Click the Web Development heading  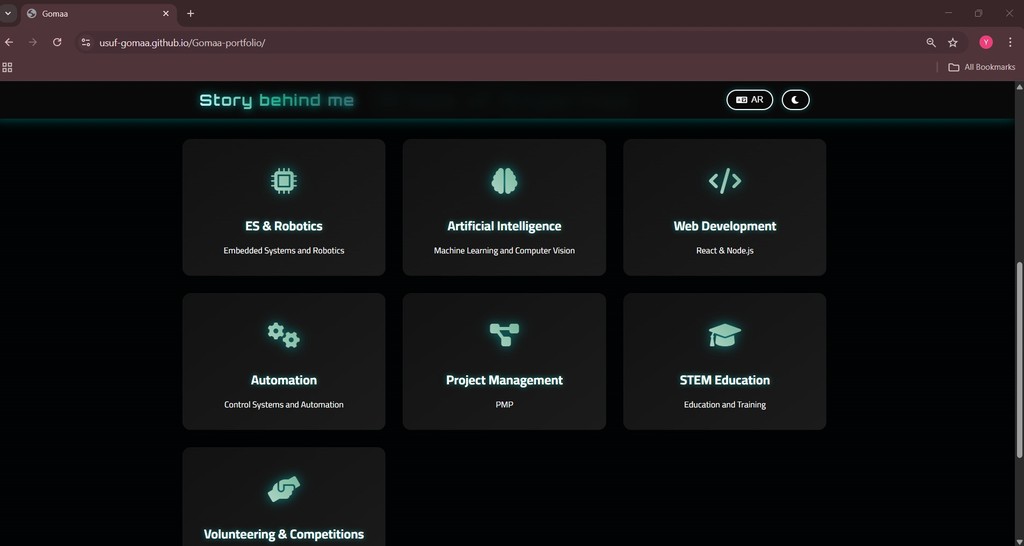725,226
